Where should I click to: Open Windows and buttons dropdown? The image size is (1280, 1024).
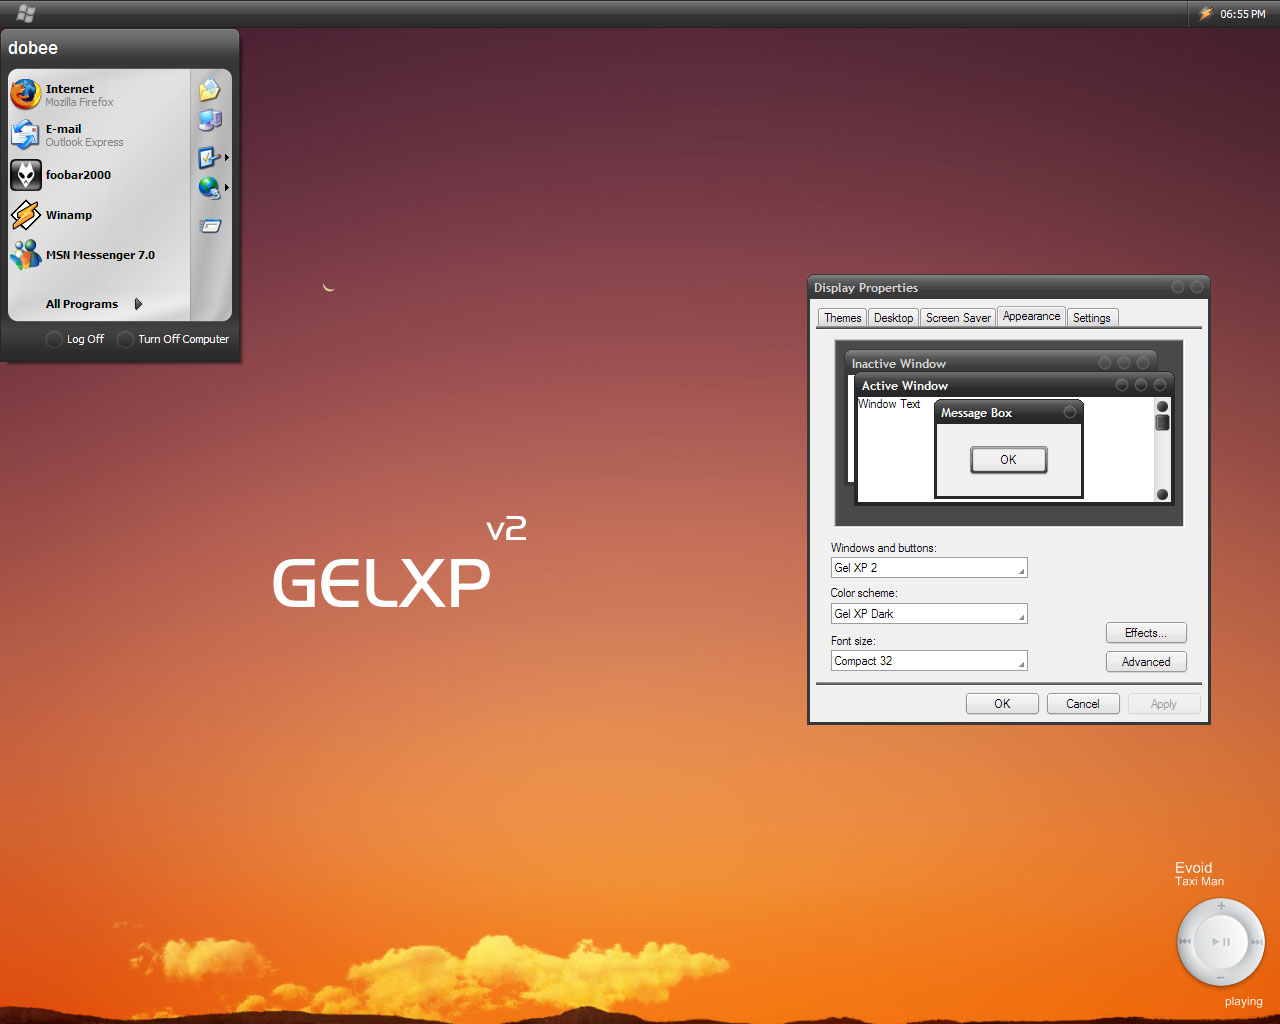929,568
